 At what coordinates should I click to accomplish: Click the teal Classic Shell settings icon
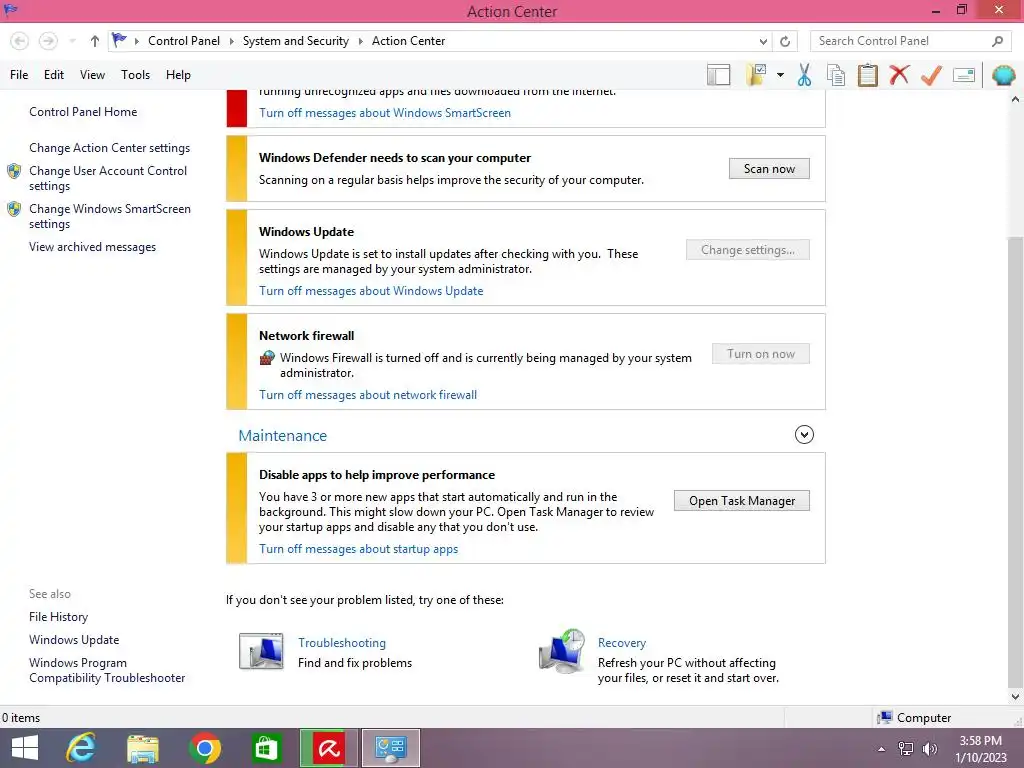tap(1003, 75)
